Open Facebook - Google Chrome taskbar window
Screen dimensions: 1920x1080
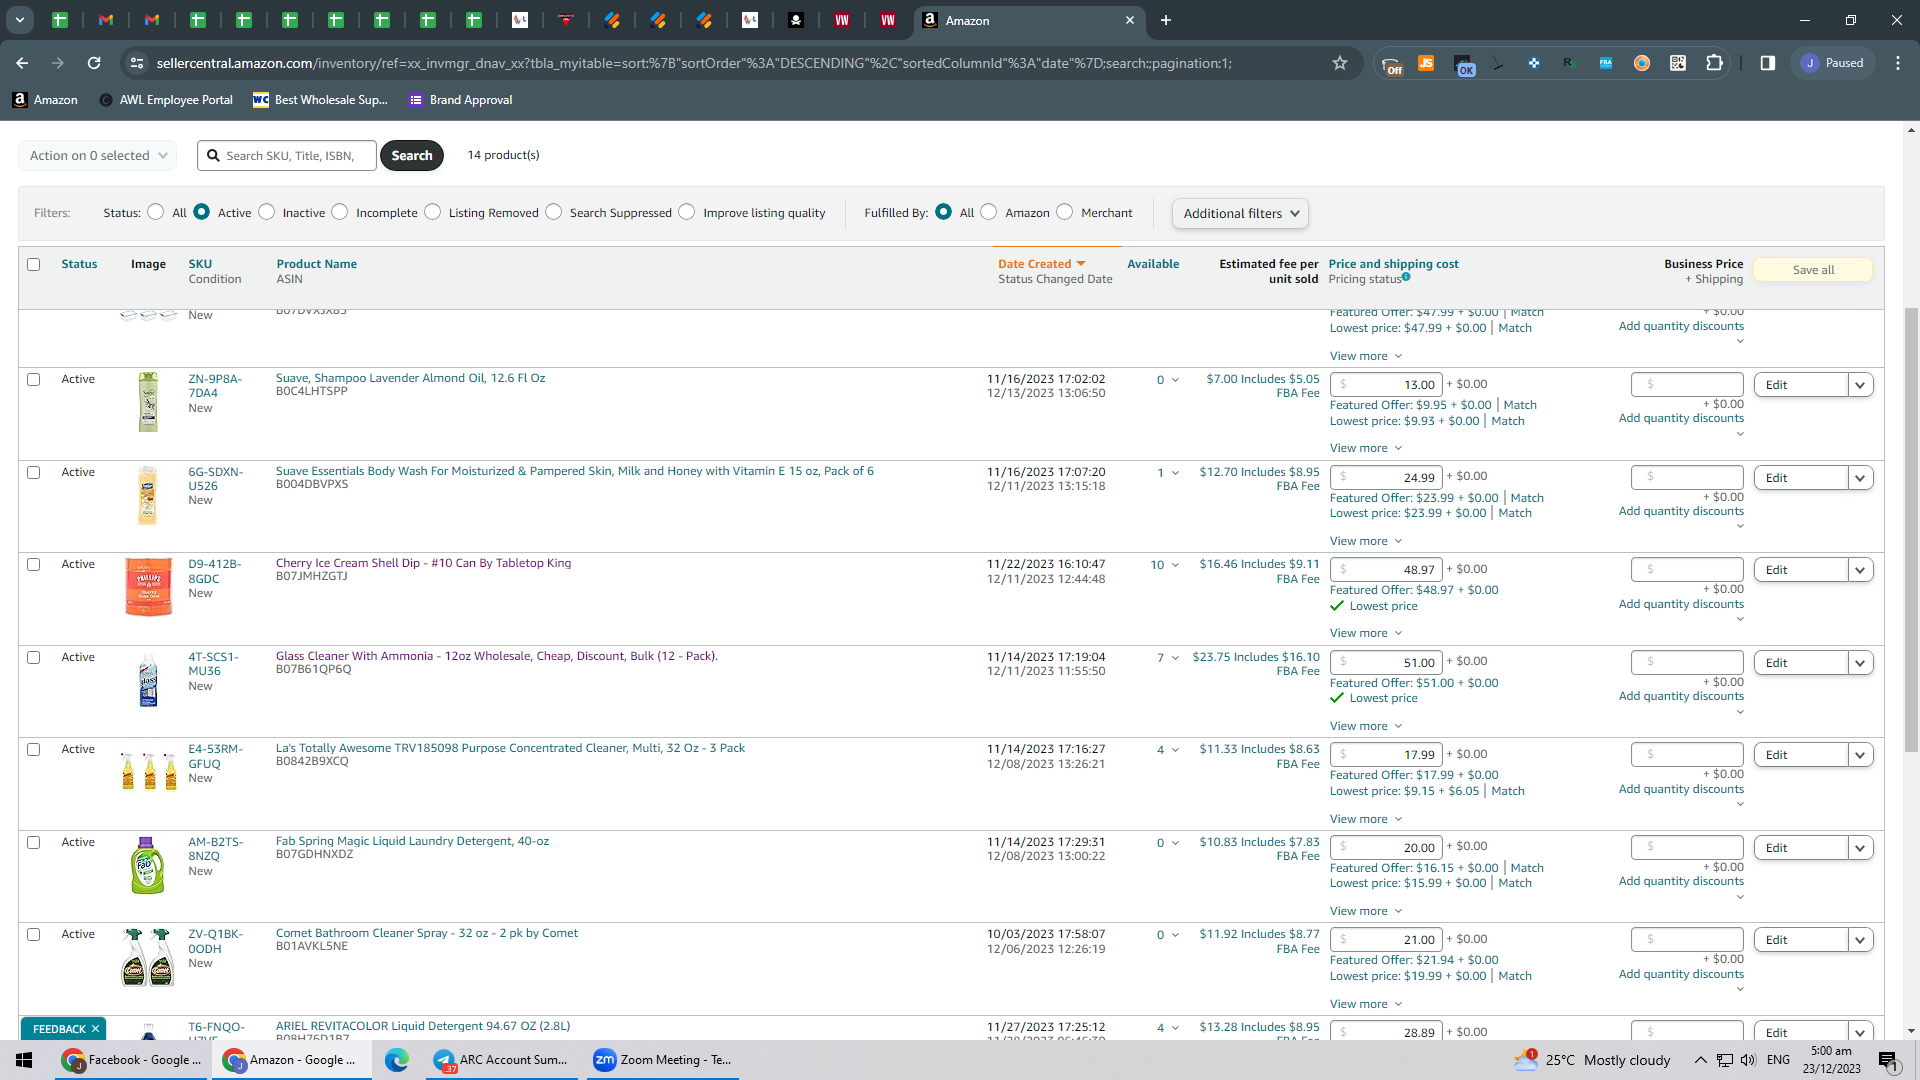(x=133, y=1060)
